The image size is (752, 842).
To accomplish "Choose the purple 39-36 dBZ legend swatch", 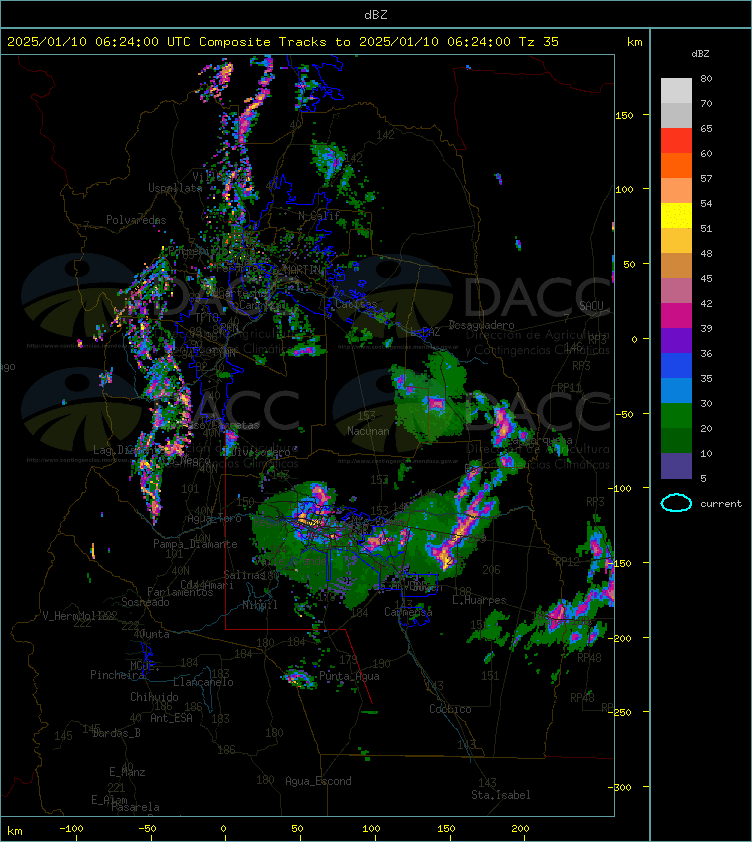I will pyautogui.click(x=676, y=340).
